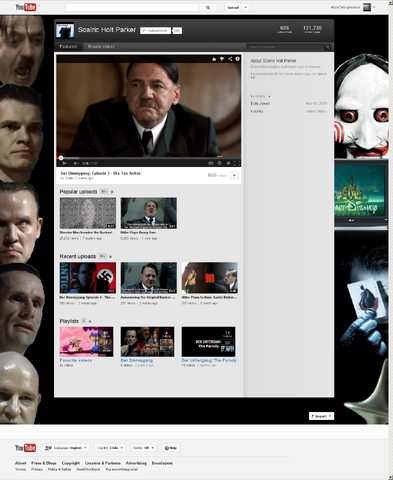The width and height of the screenshot is (393, 480).
Task: Toggle the Subscribed button
Action: pyautogui.click(x=155, y=31)
